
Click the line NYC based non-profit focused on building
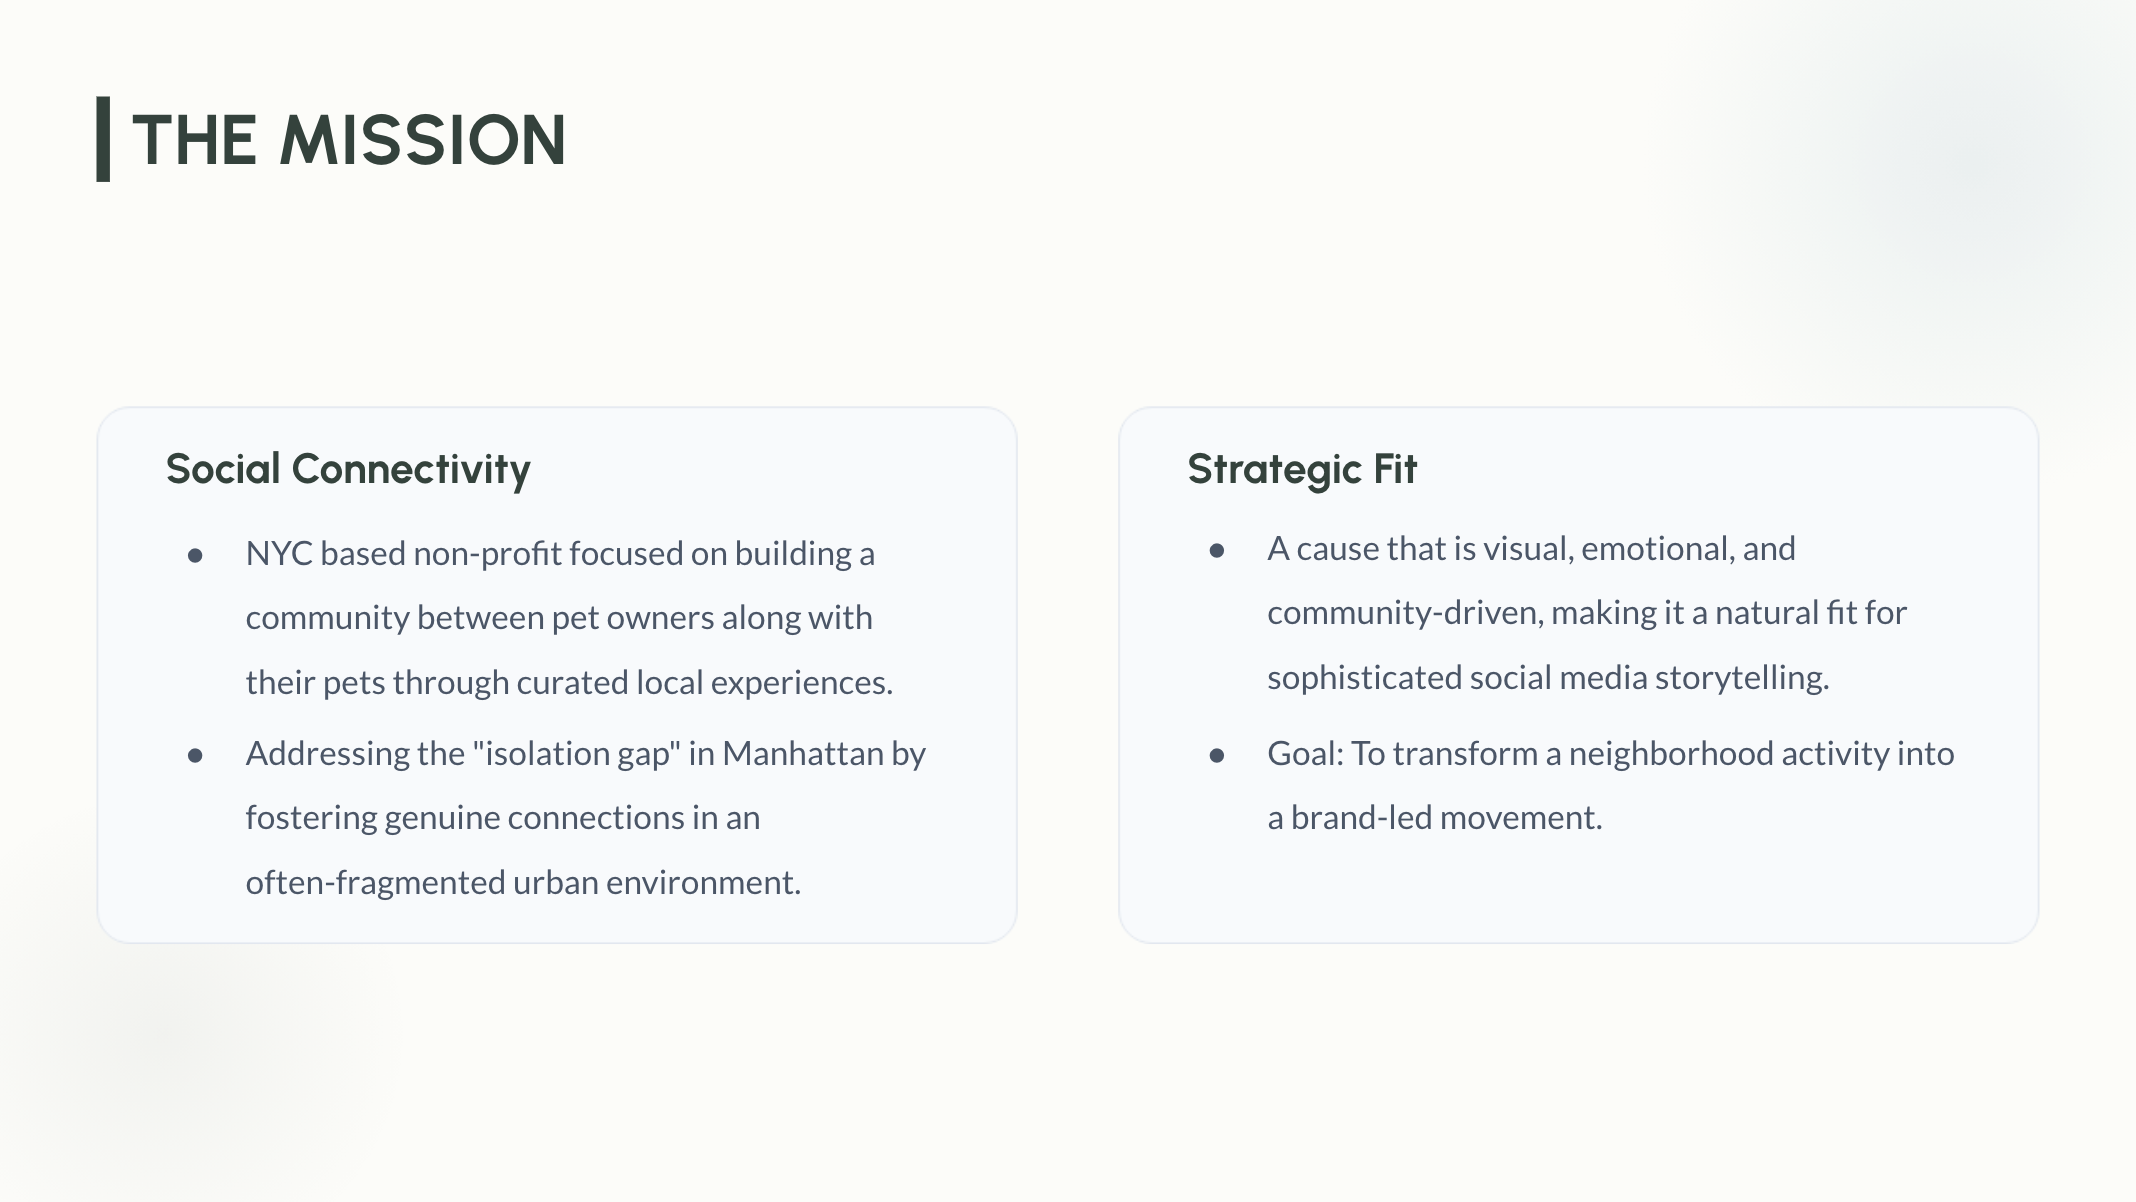point(560,553)
